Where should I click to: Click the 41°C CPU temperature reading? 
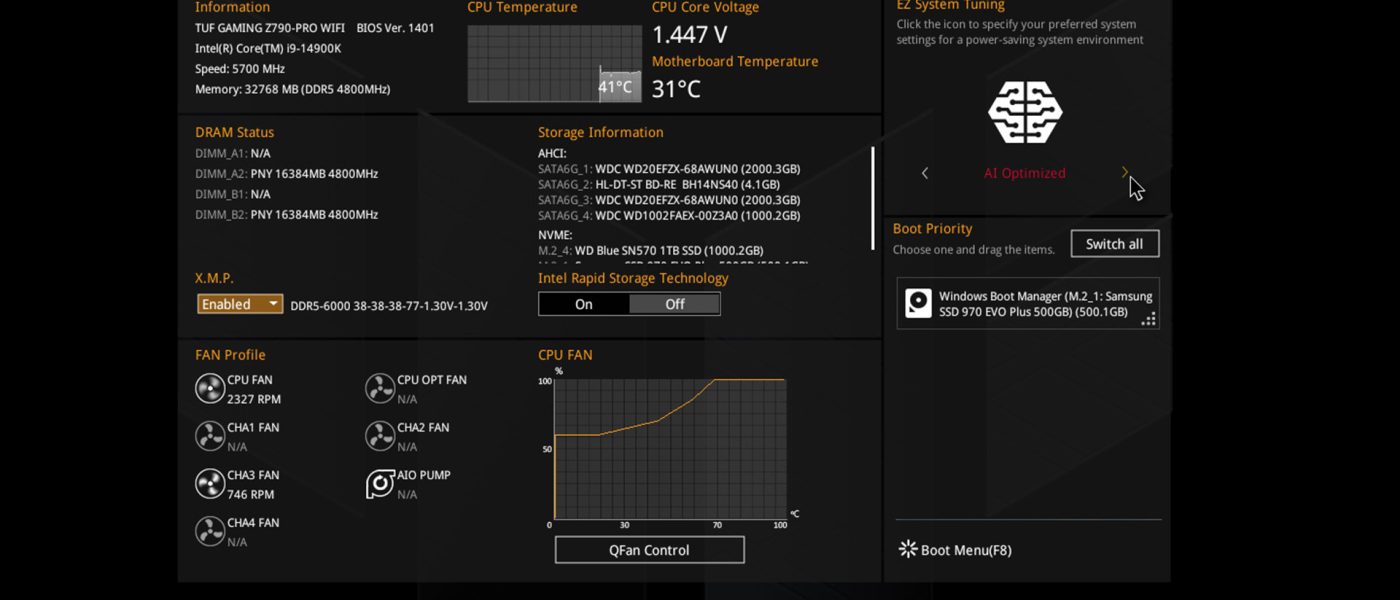615,87
